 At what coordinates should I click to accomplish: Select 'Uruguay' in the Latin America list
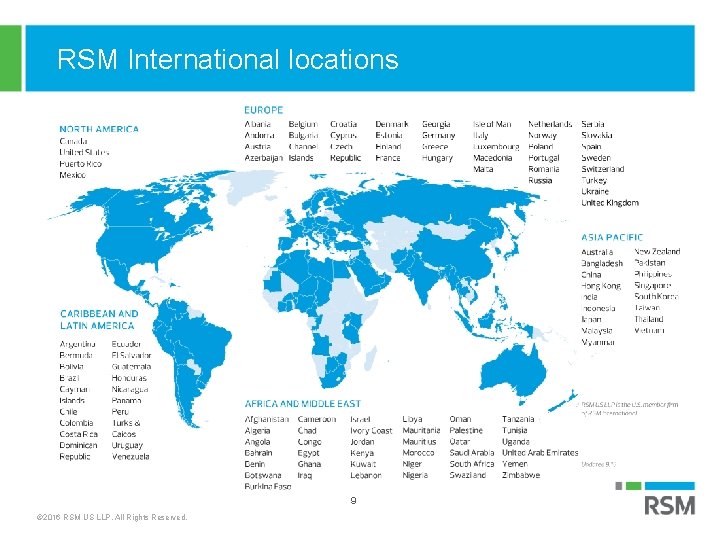[x=127, y=446]
